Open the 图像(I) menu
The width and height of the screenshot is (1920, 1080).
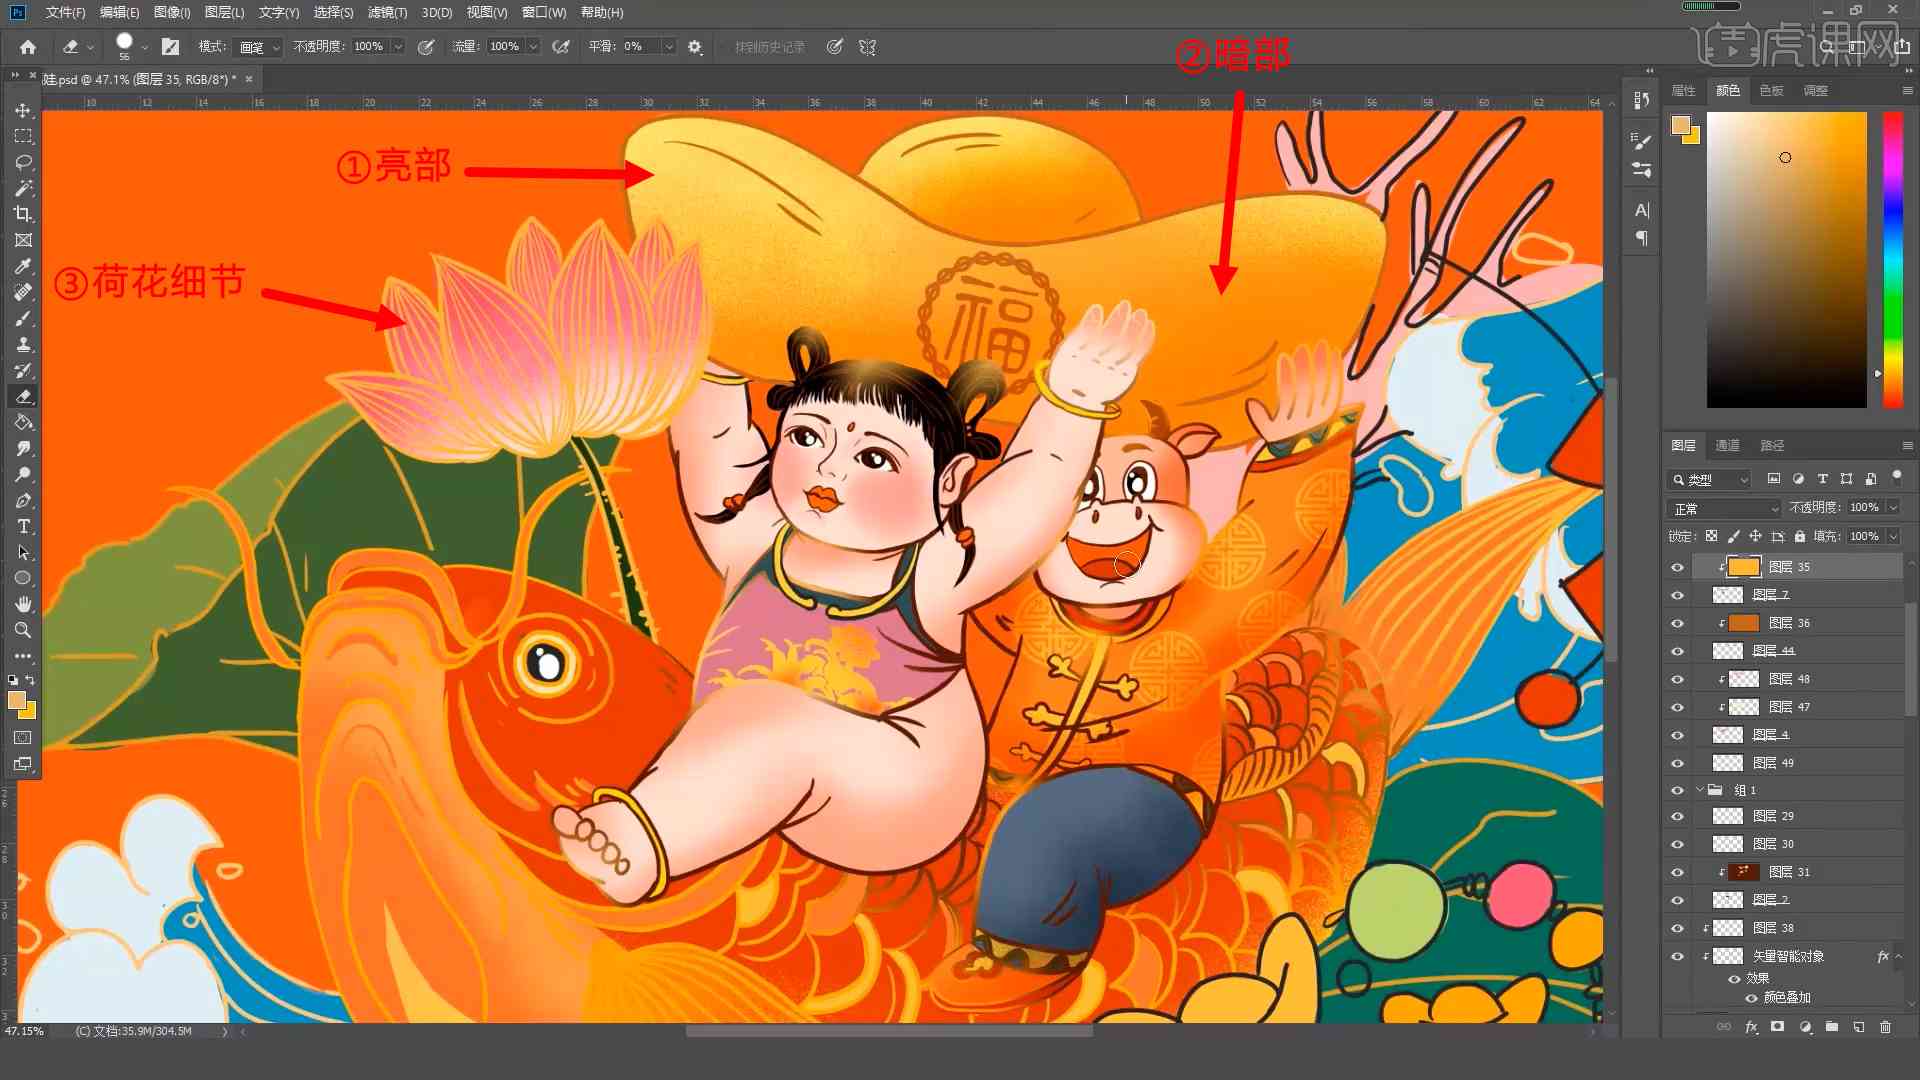pyautogui.click(x=172, y=12)
